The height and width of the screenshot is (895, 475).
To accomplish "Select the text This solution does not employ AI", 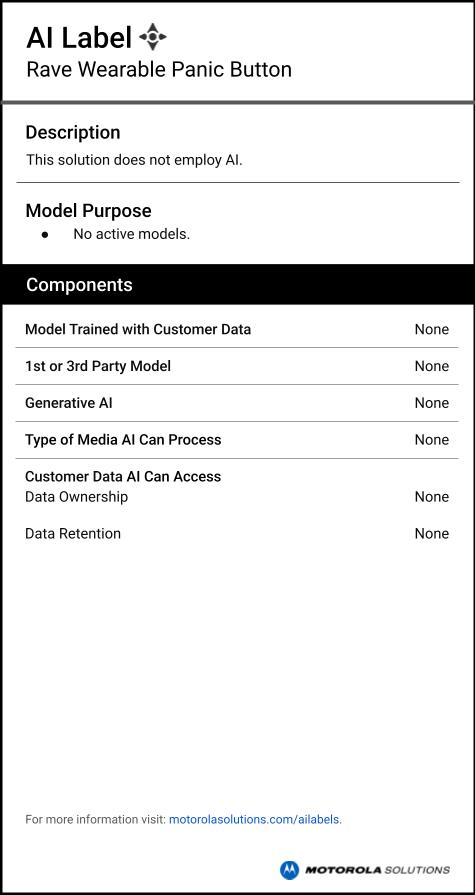I will coord(134,160).
